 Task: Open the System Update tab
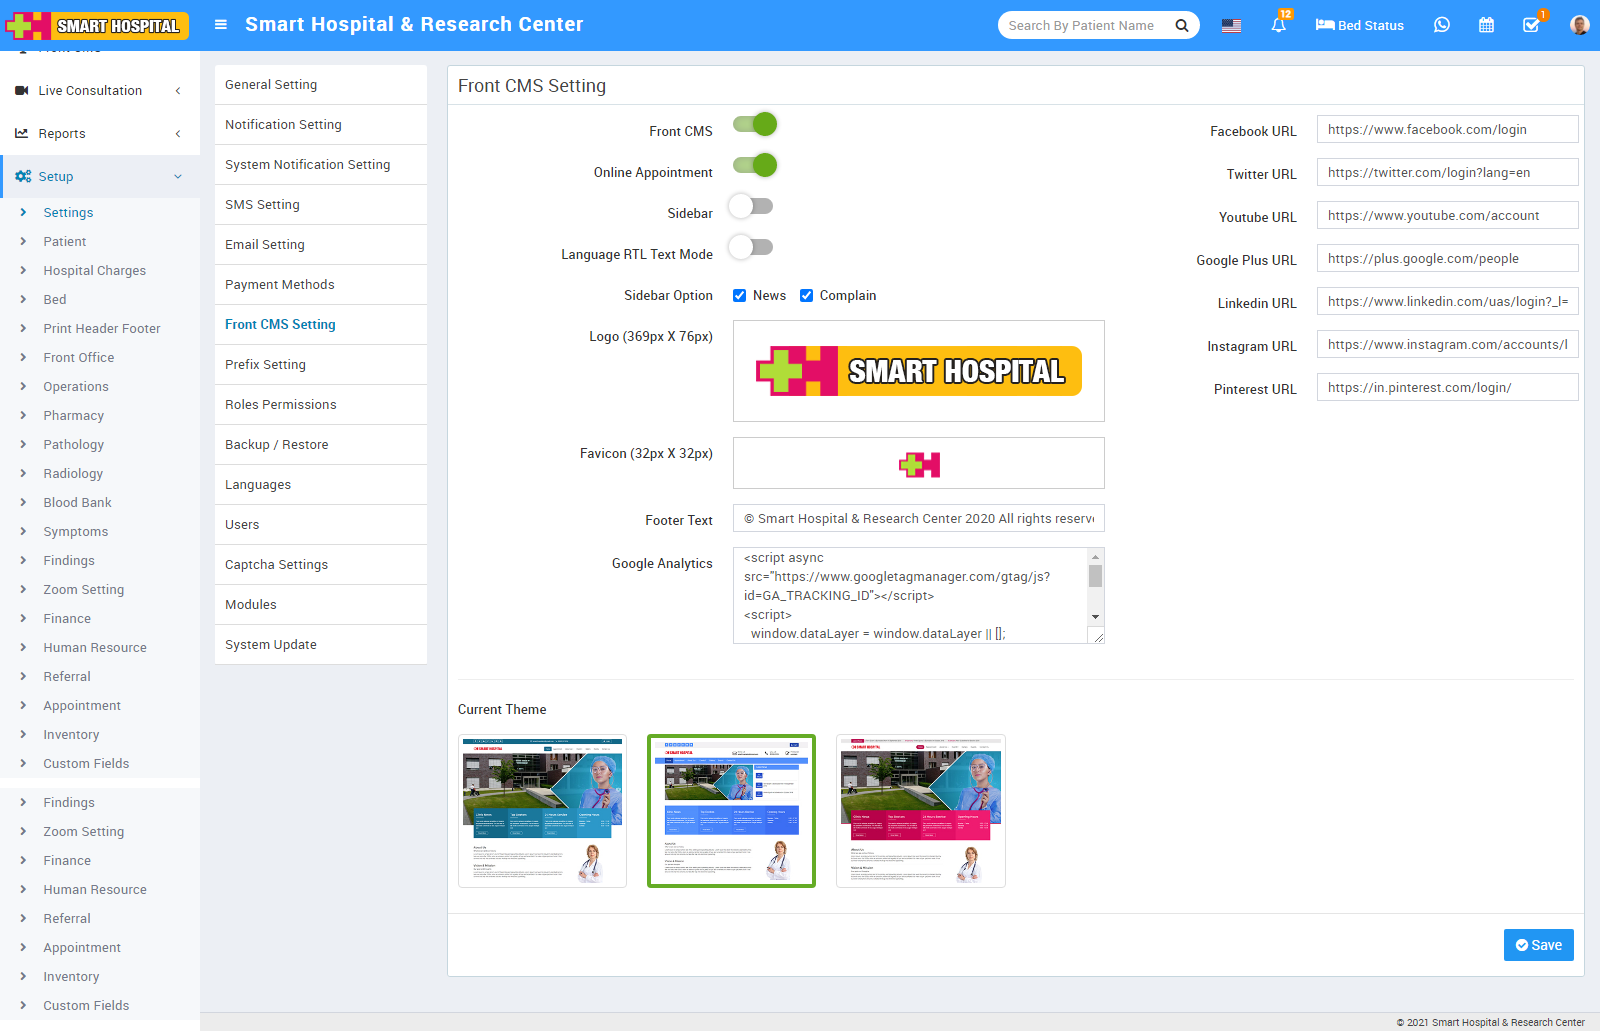[x=321, y=645]
